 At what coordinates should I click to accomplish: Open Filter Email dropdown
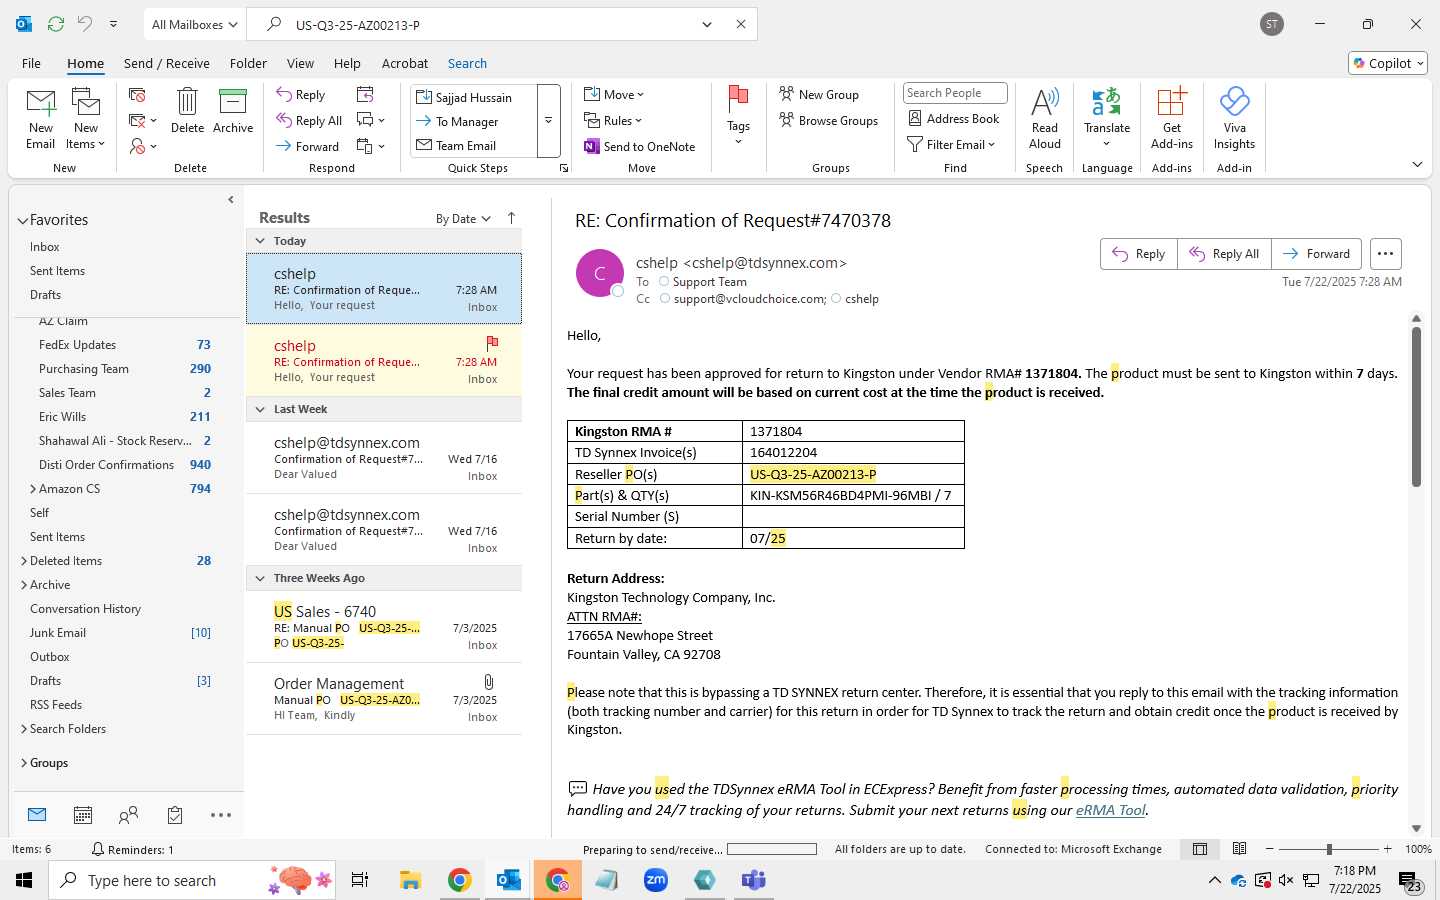click(951, 145)
